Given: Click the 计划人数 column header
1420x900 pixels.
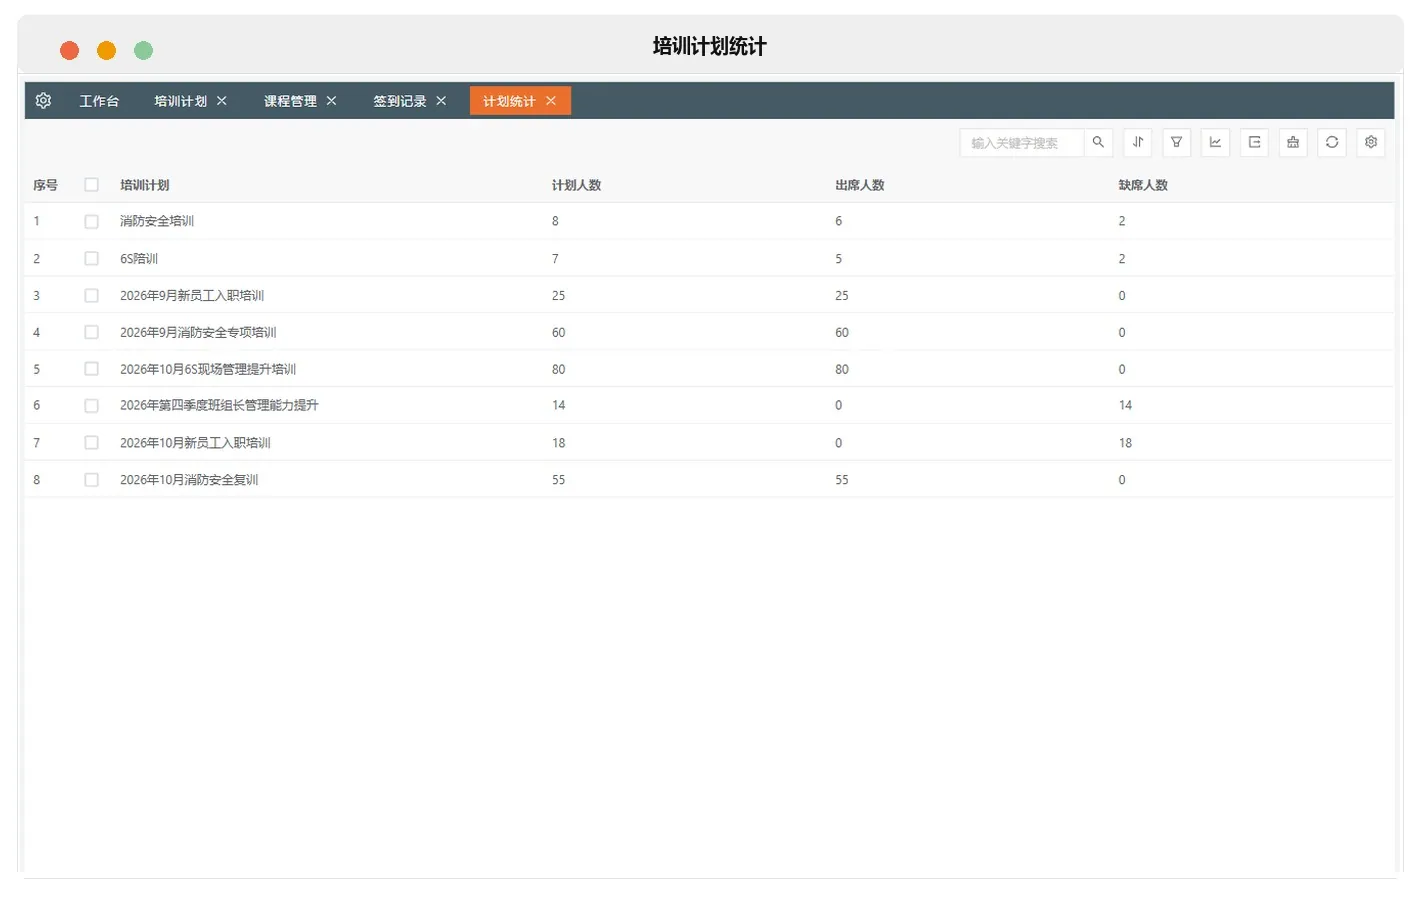Looking at the screenshot, I should [577, 185].
